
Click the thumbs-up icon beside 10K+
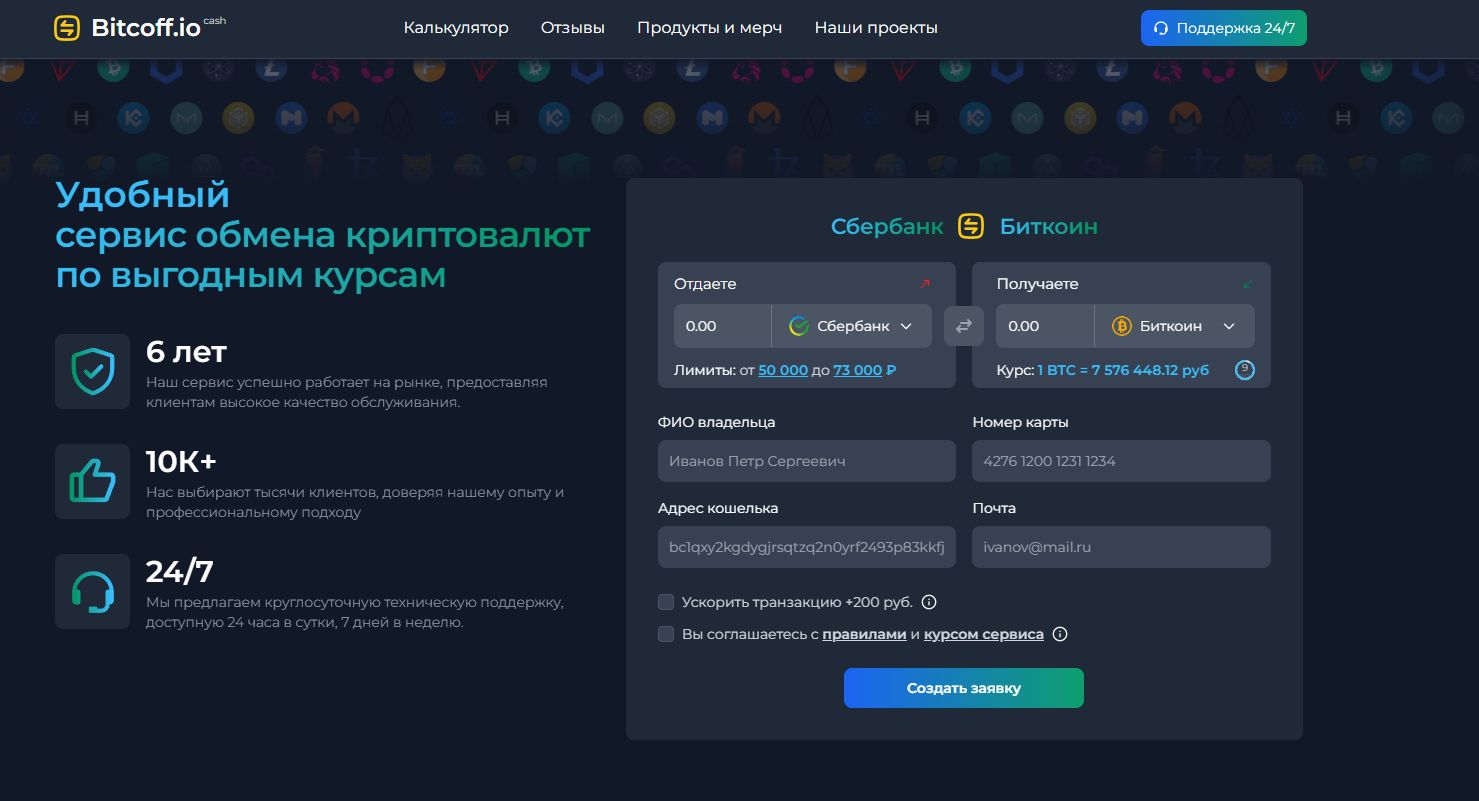pos(92,481)
